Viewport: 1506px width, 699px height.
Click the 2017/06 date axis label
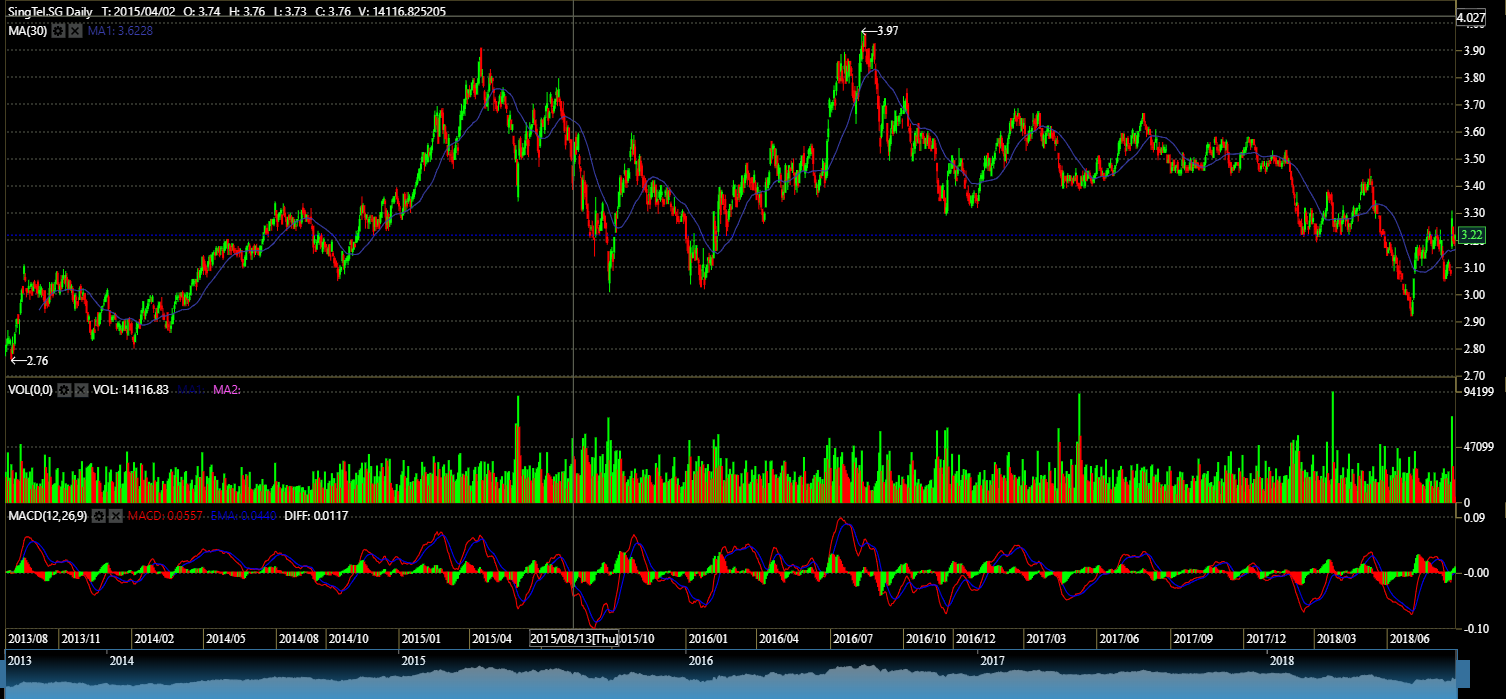coord(1118,639)
